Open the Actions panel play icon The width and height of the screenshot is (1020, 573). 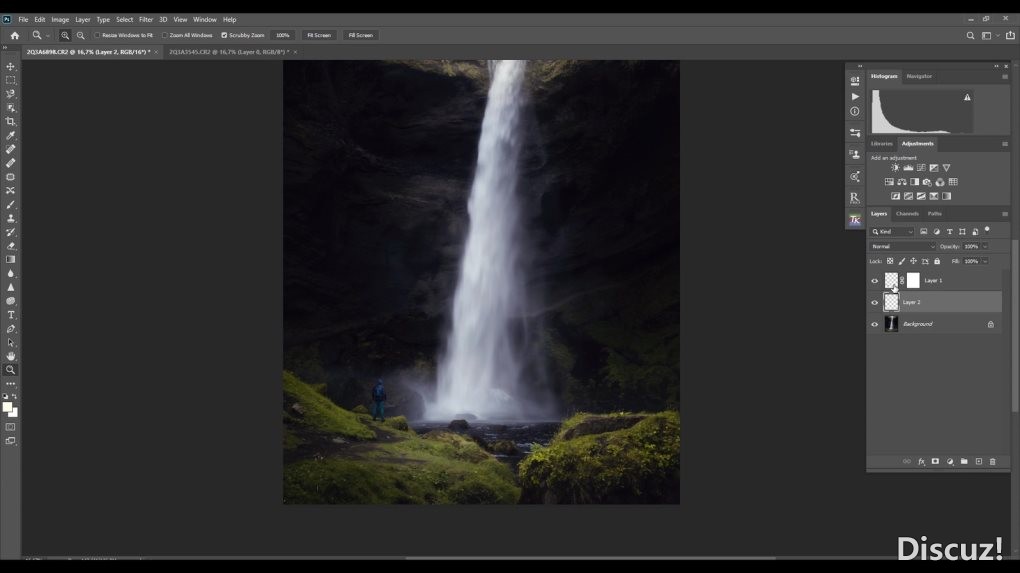click(x=855, y=96)
